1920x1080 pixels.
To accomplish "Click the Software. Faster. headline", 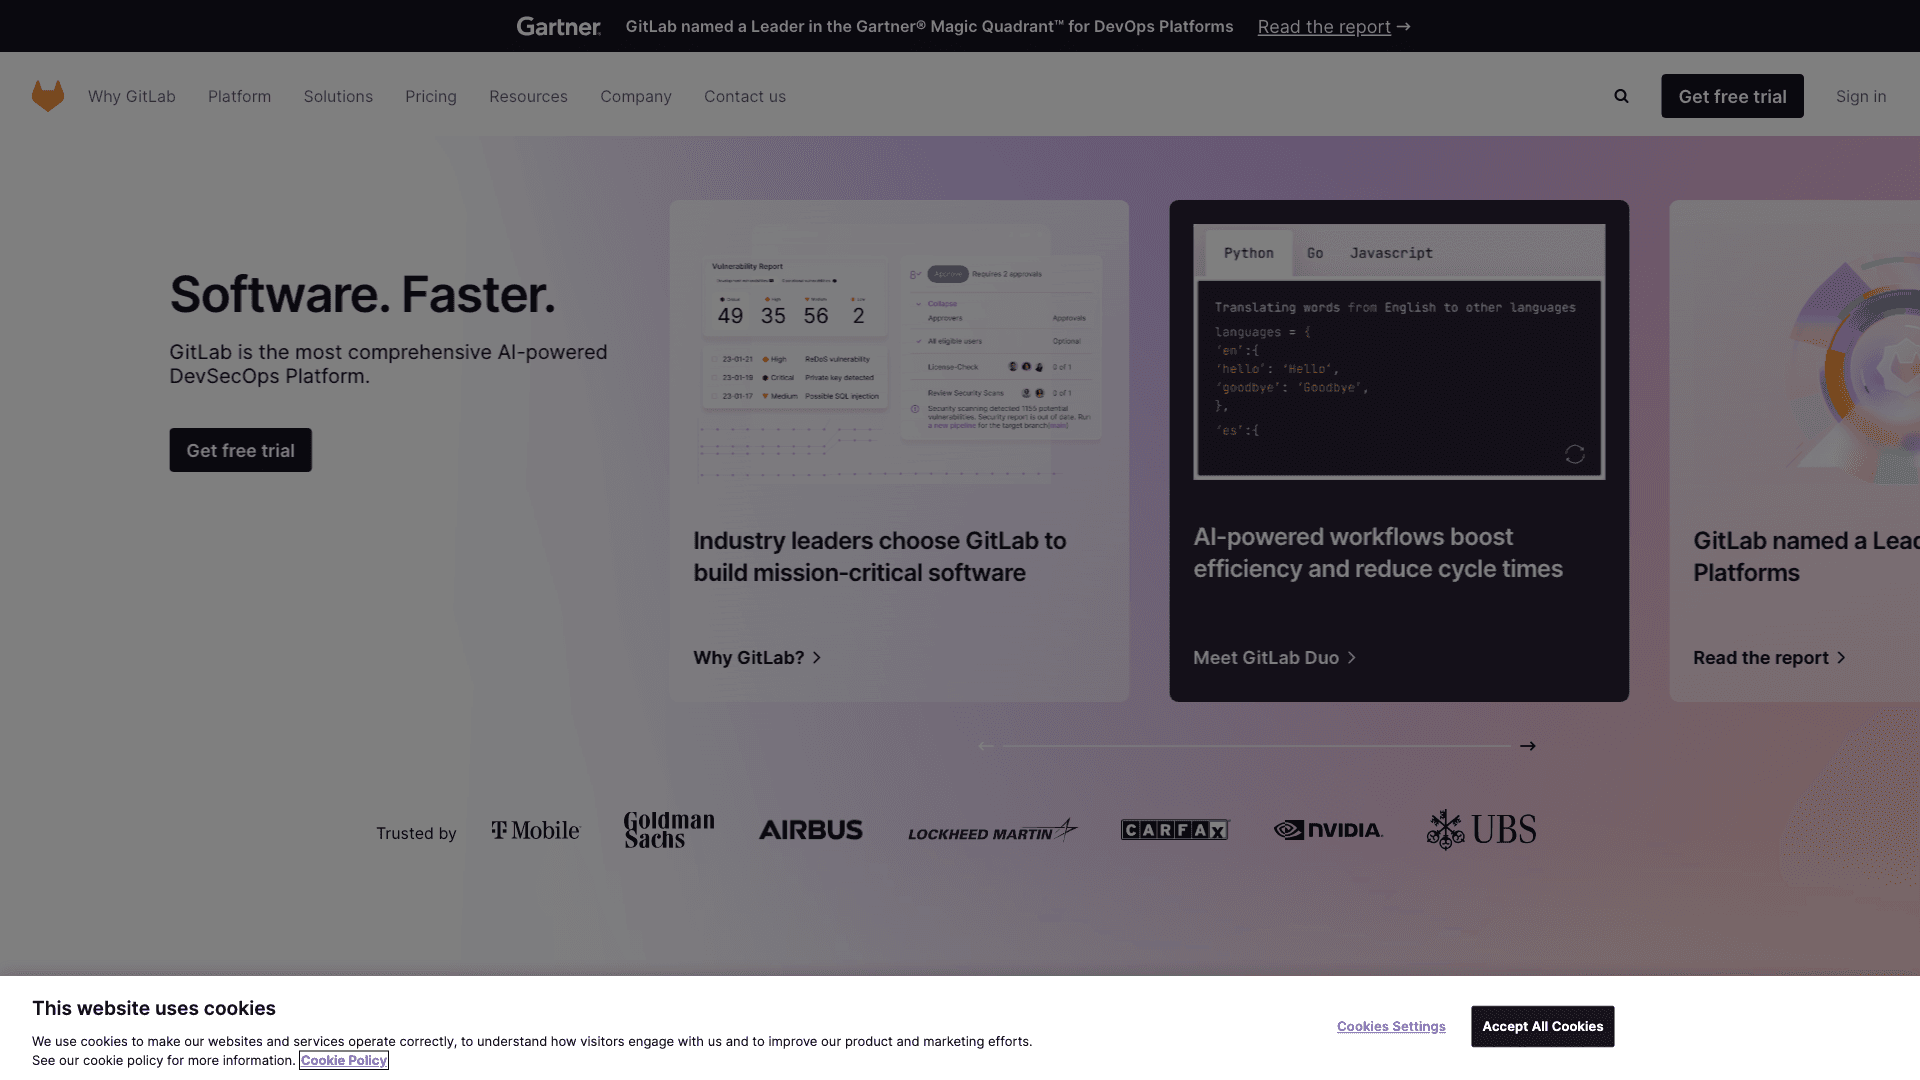I will (x=362, y=294).
